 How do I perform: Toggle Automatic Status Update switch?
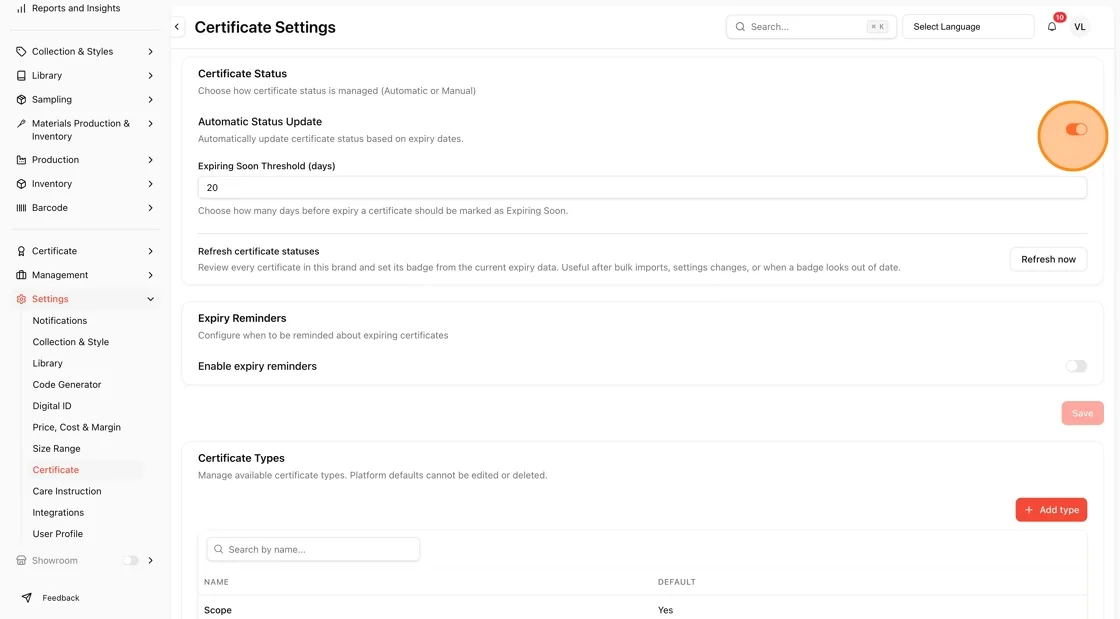pos(1076,129)
